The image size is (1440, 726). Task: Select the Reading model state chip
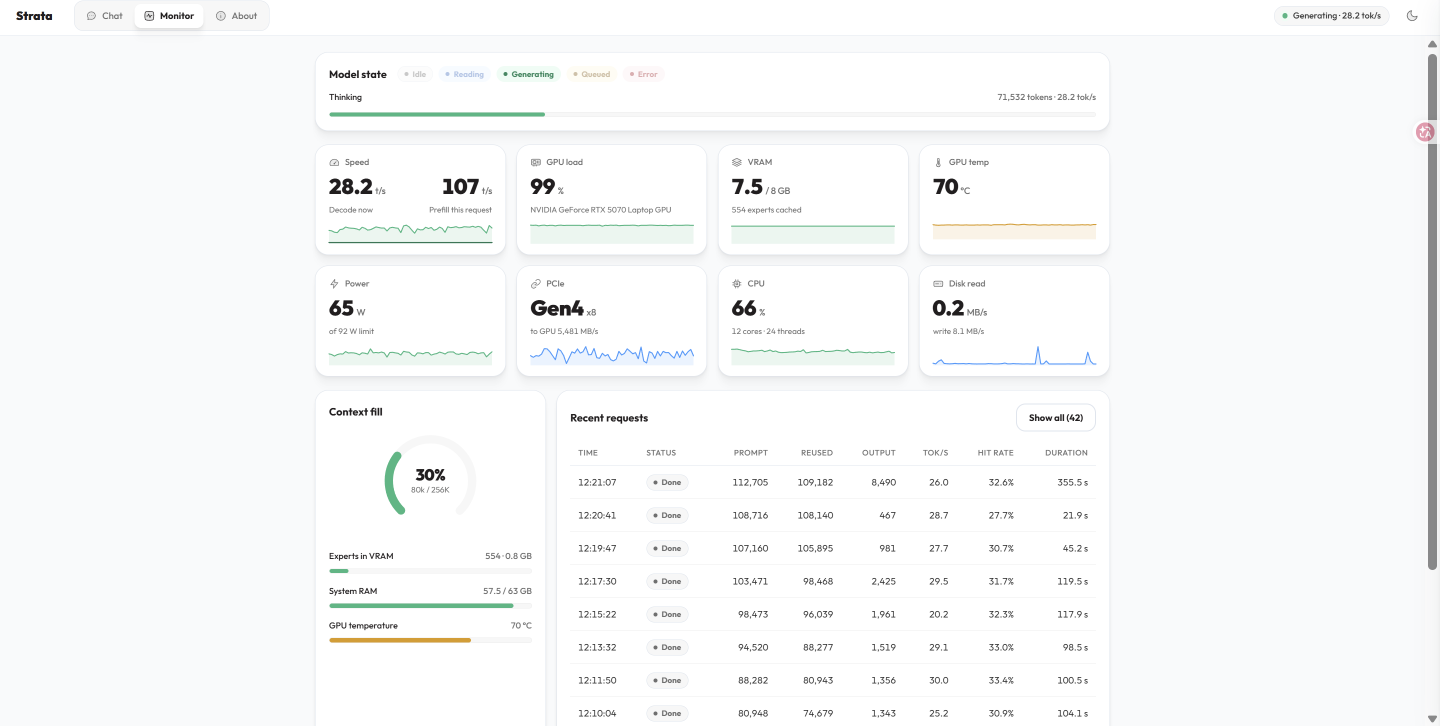[x=464, y=74]
